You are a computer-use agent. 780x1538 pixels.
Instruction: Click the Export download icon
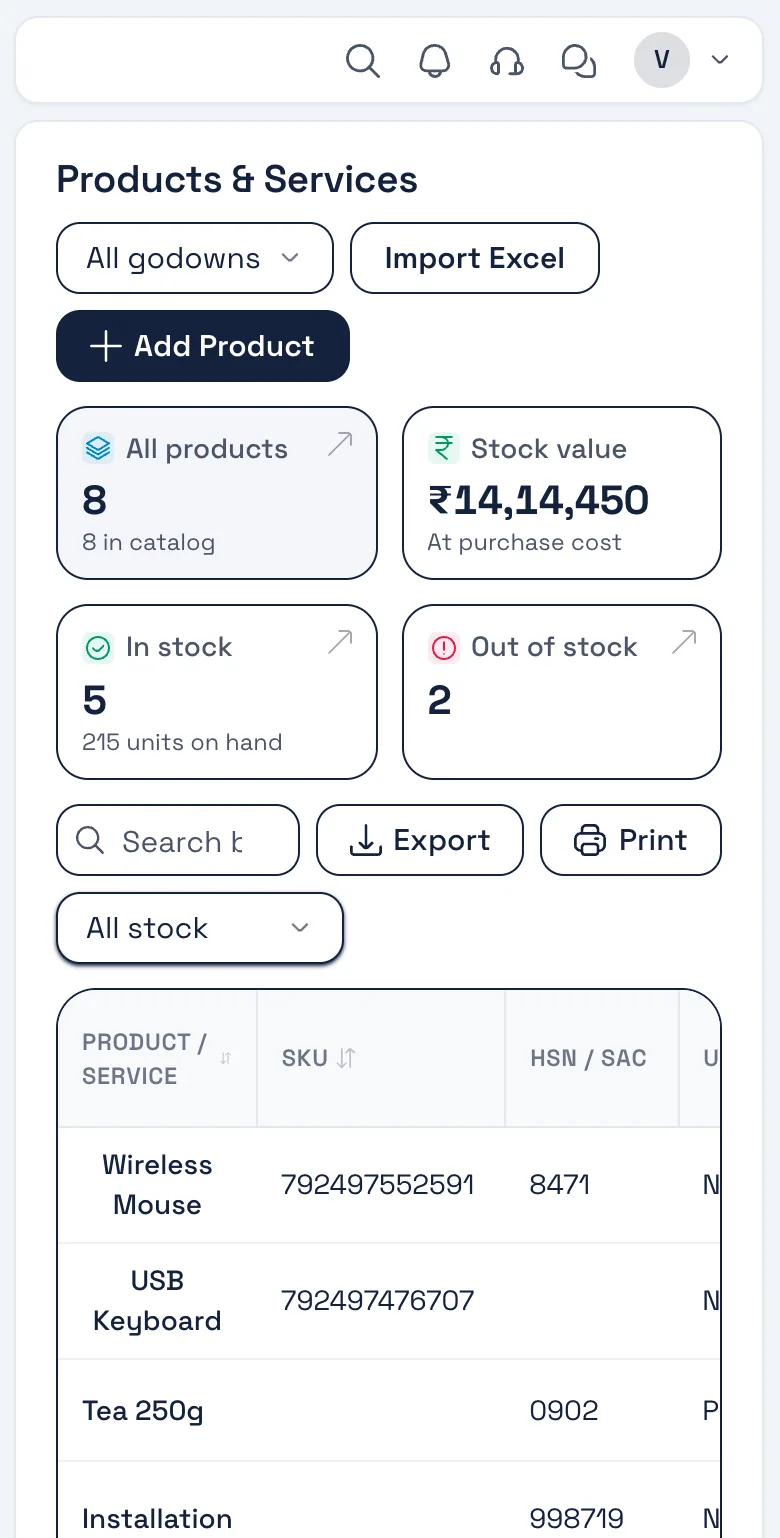click(x=366, y=841)
